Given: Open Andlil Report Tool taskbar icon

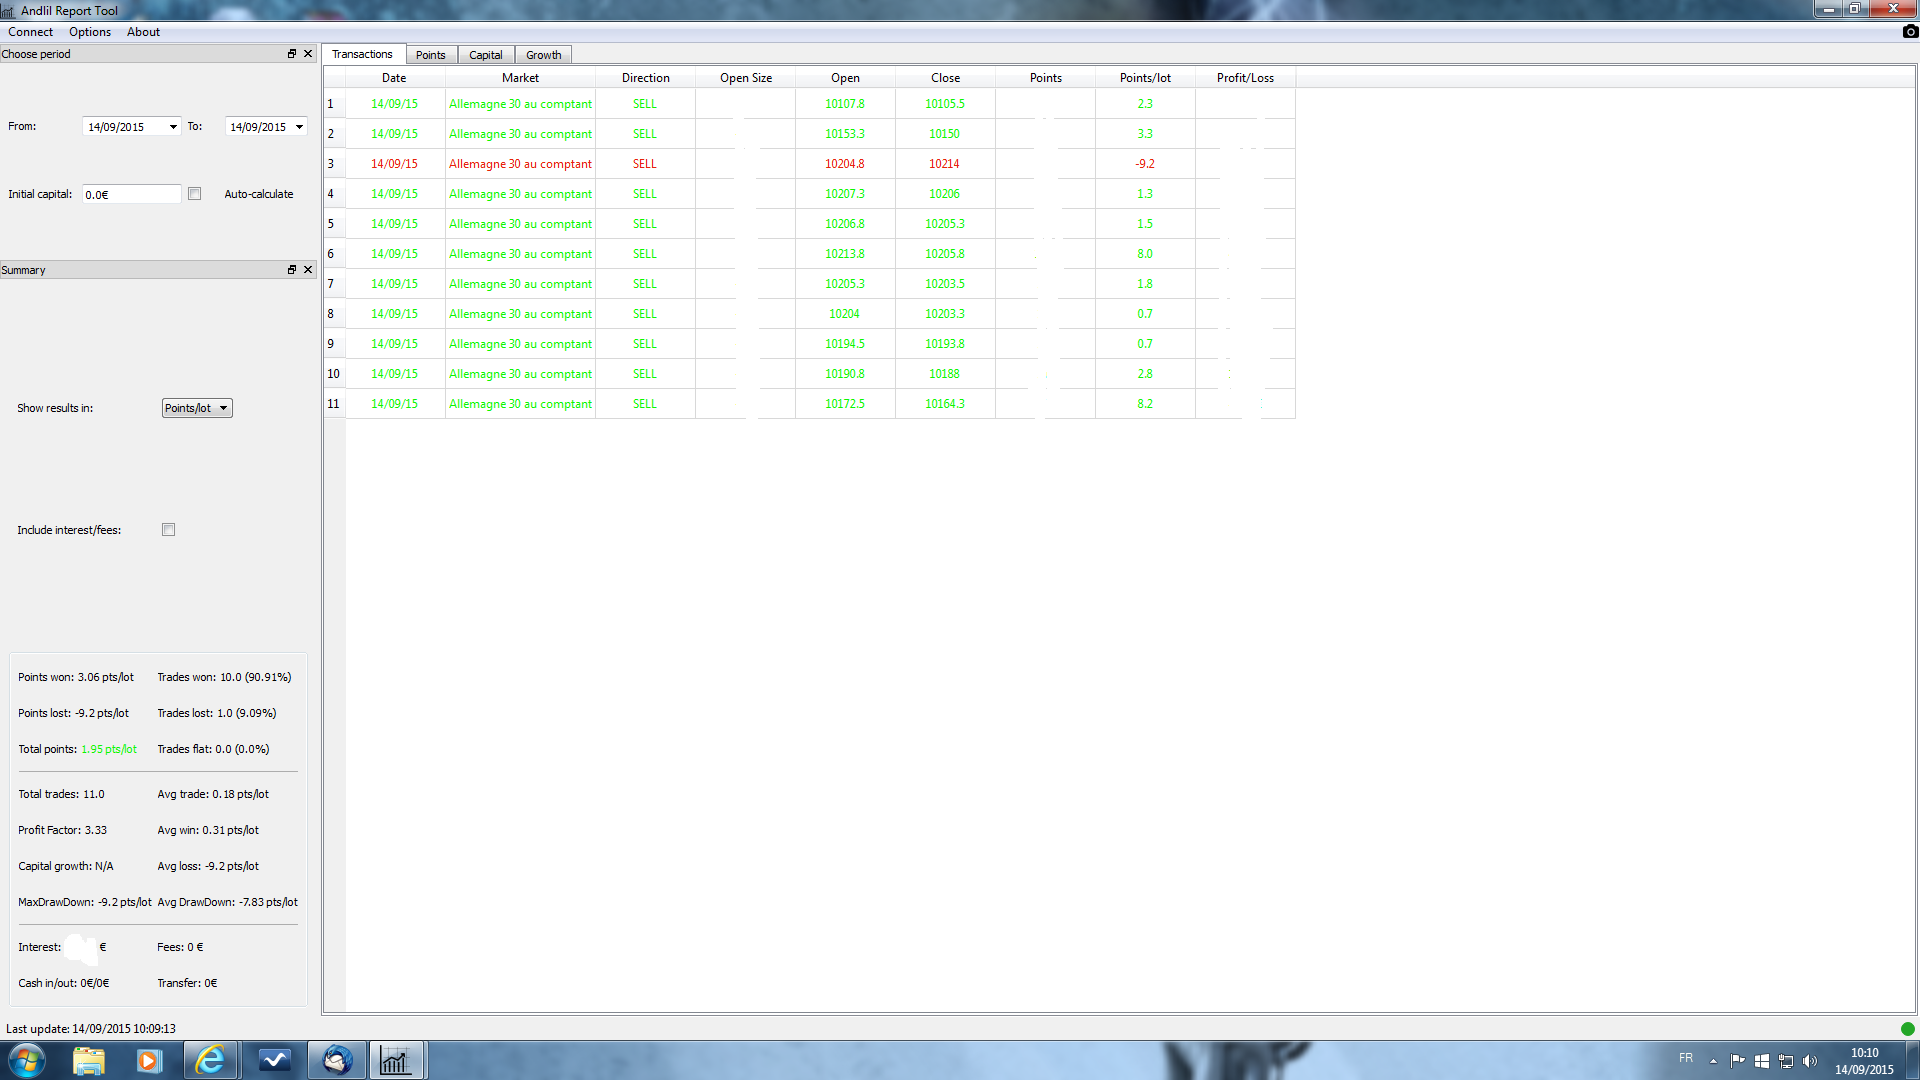Looking at the screenshot, I should [395, 1060].
